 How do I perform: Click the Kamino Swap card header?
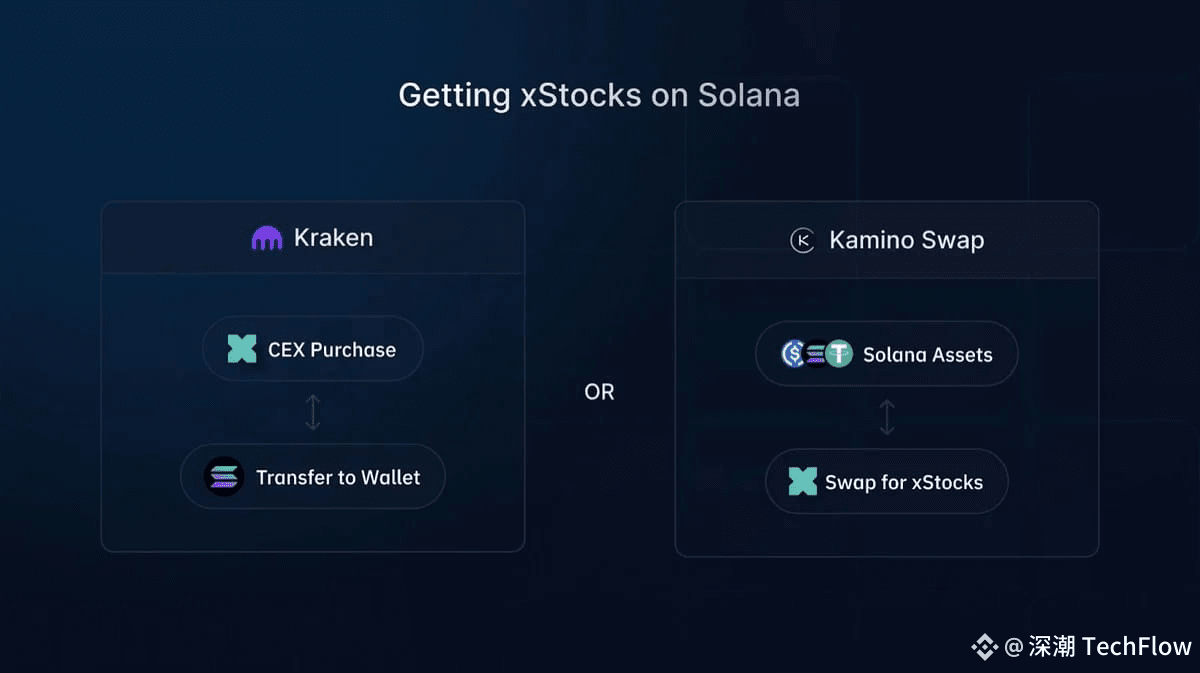[x=887, y=240]
